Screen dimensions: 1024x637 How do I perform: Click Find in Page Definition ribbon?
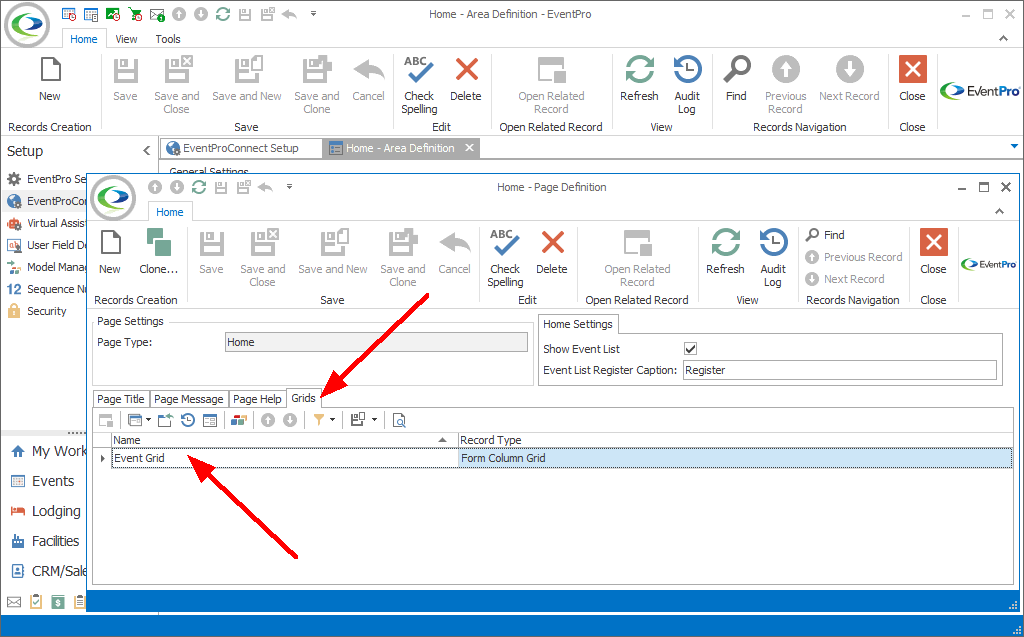click(x=826, y=235)
